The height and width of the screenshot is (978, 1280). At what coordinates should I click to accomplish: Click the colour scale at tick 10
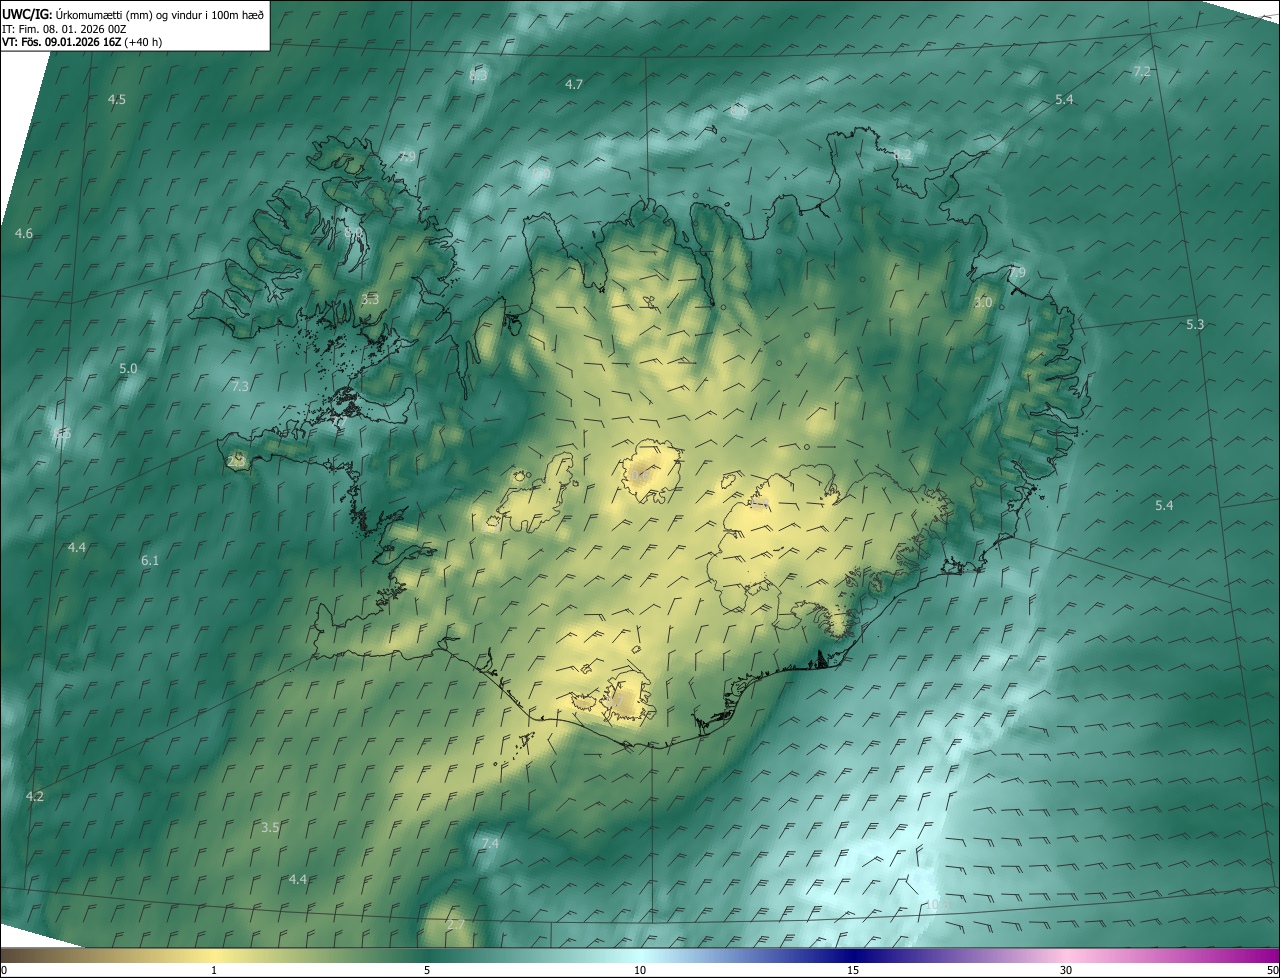tap(640, 970)
